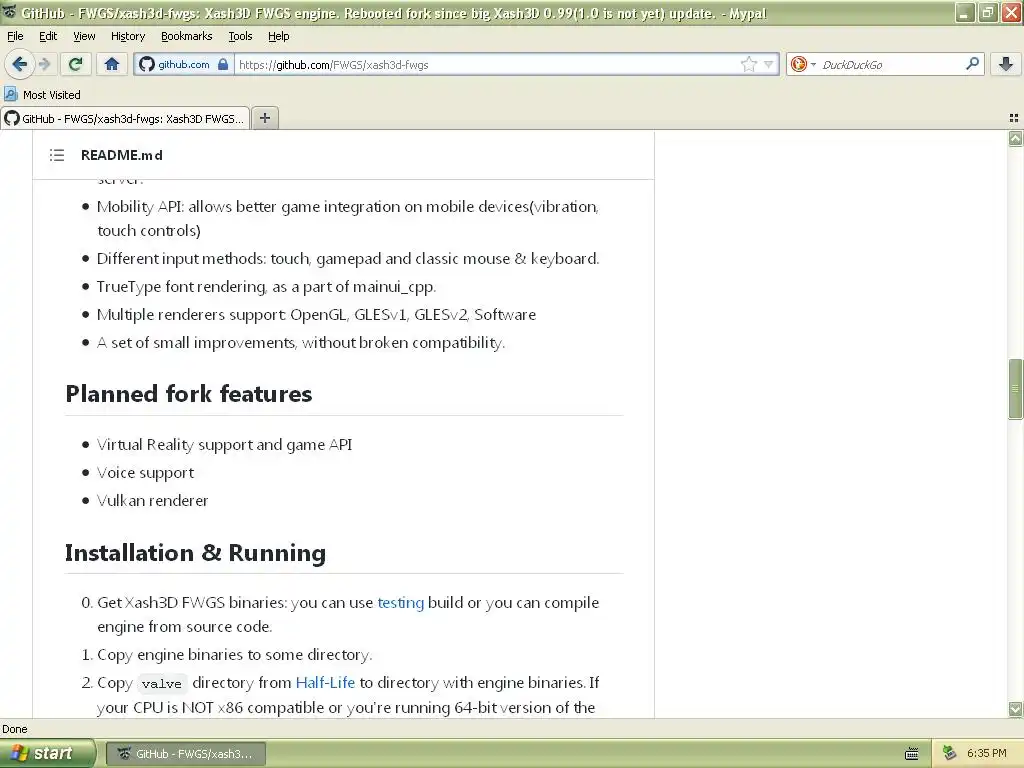The image size is (1024, 768).
Task: Click the search magnifier icon
Action: coord(972,64)
